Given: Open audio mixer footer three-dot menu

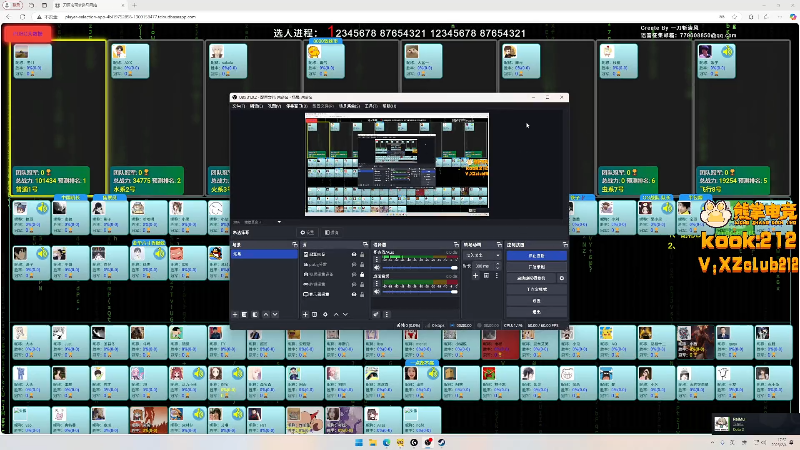Looking at the screenshot, I should (386, 314).
